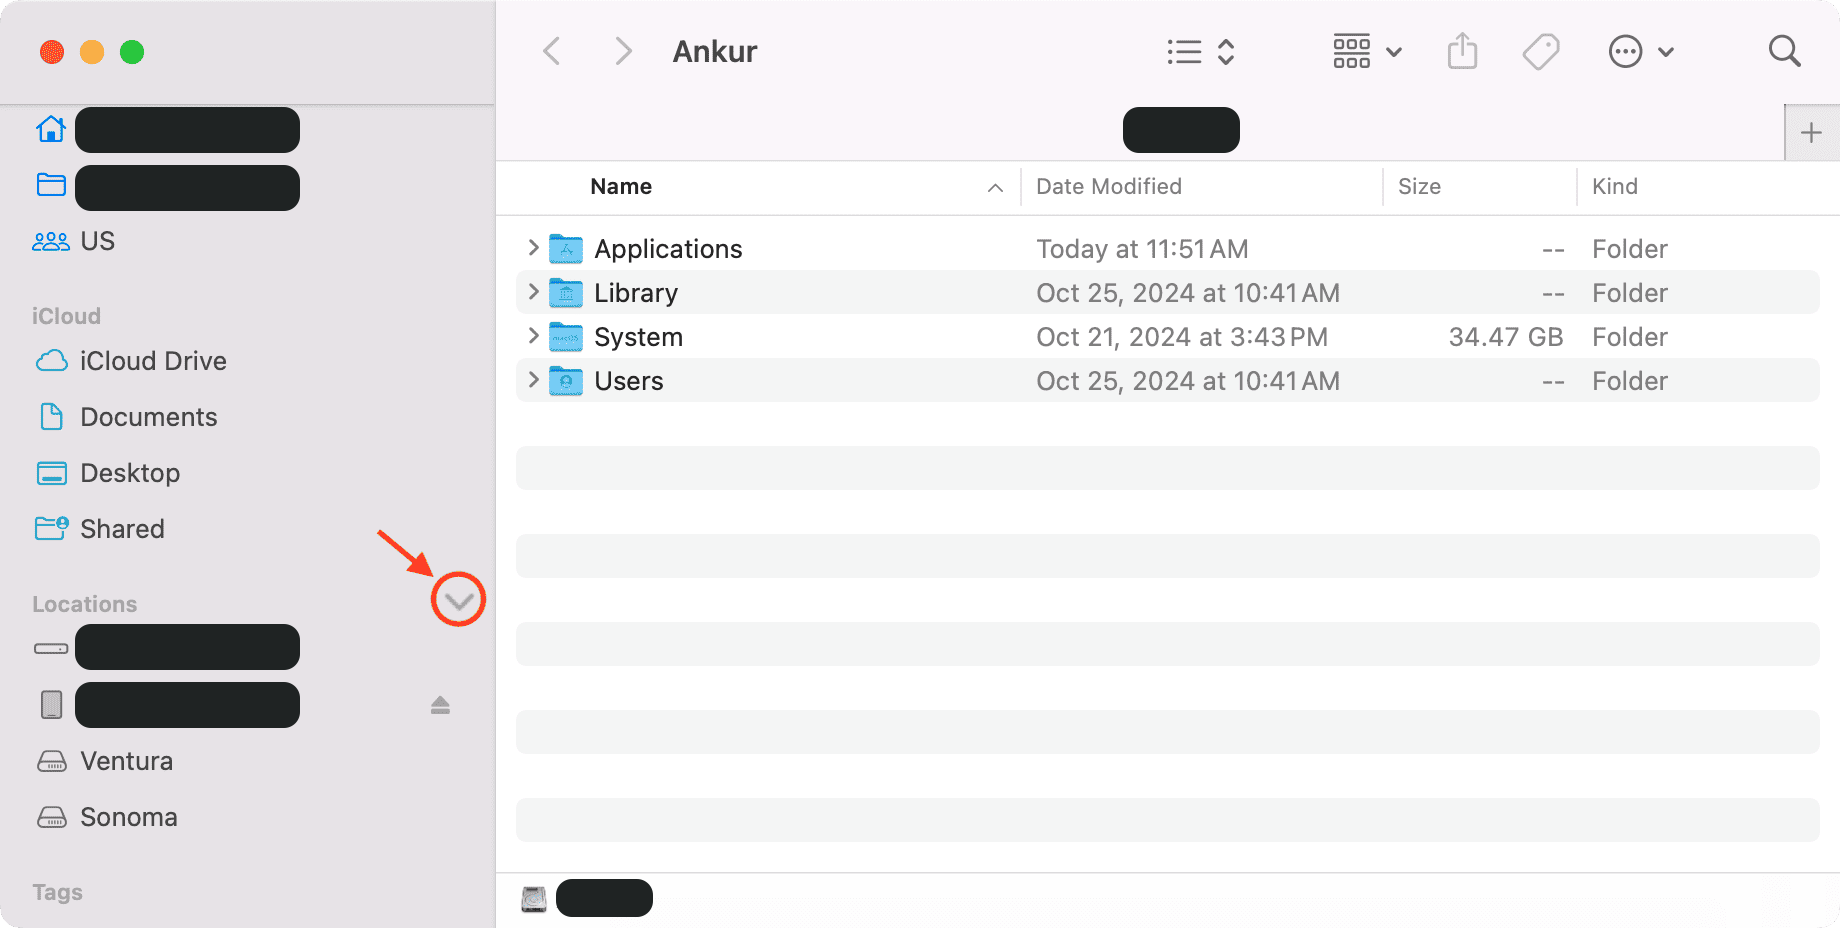The image size is (1840, 928).
Task: Eject the external device in the sidebar
Action: tap(441, 705)
